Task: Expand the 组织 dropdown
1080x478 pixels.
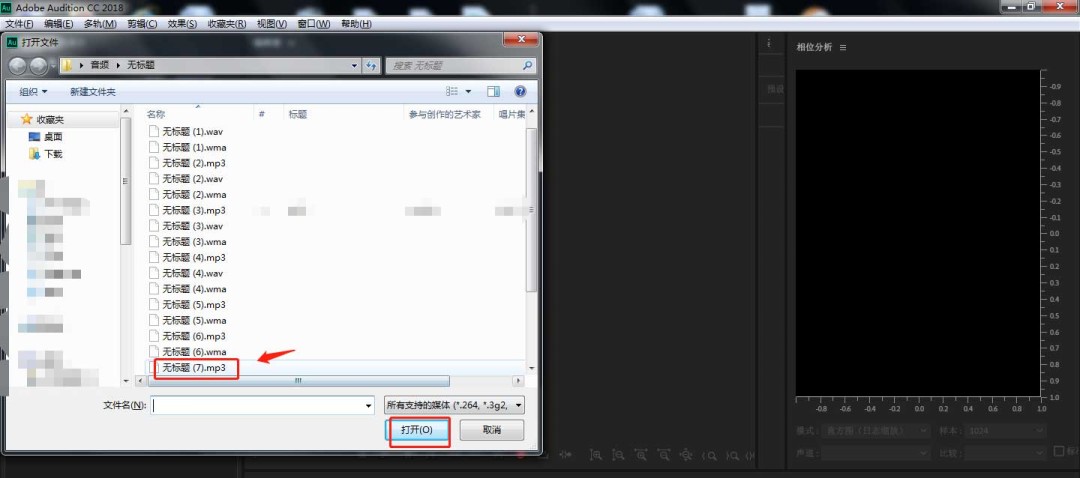Action: tap(34, 92)
